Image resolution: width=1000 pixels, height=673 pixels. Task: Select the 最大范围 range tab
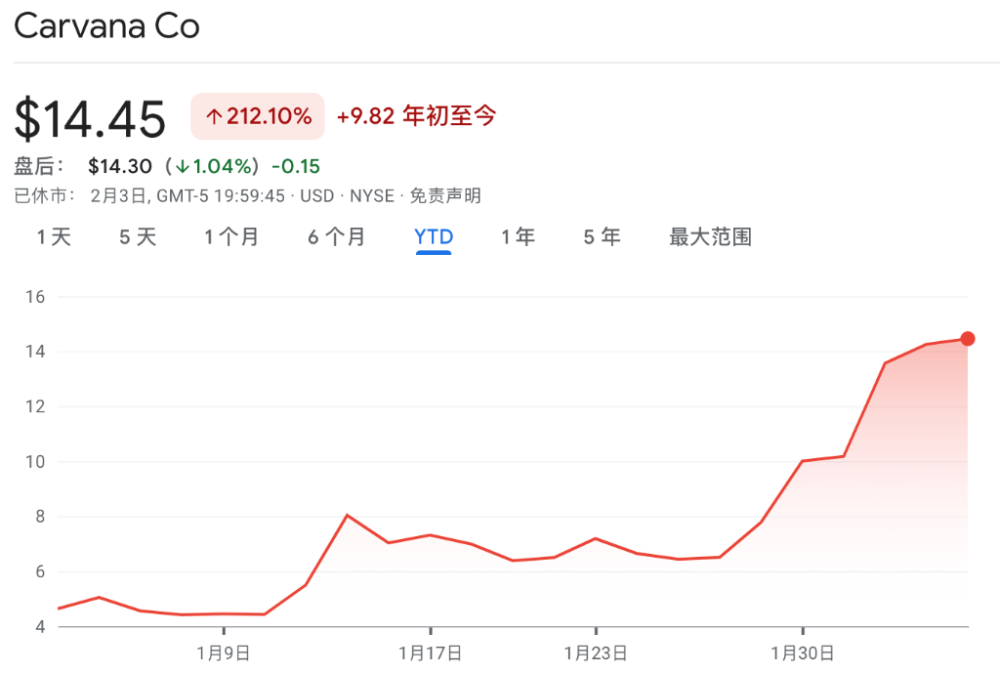(710, 237)
